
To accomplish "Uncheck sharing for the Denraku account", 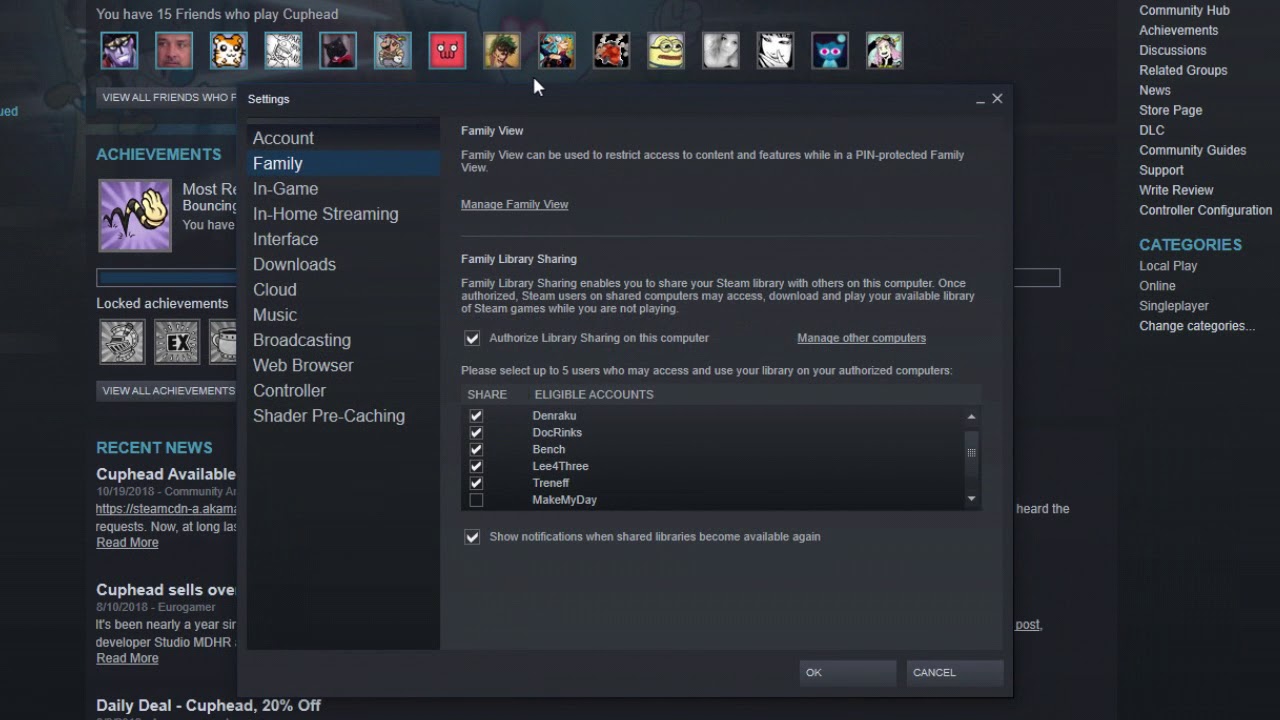I will click(476, 416).
